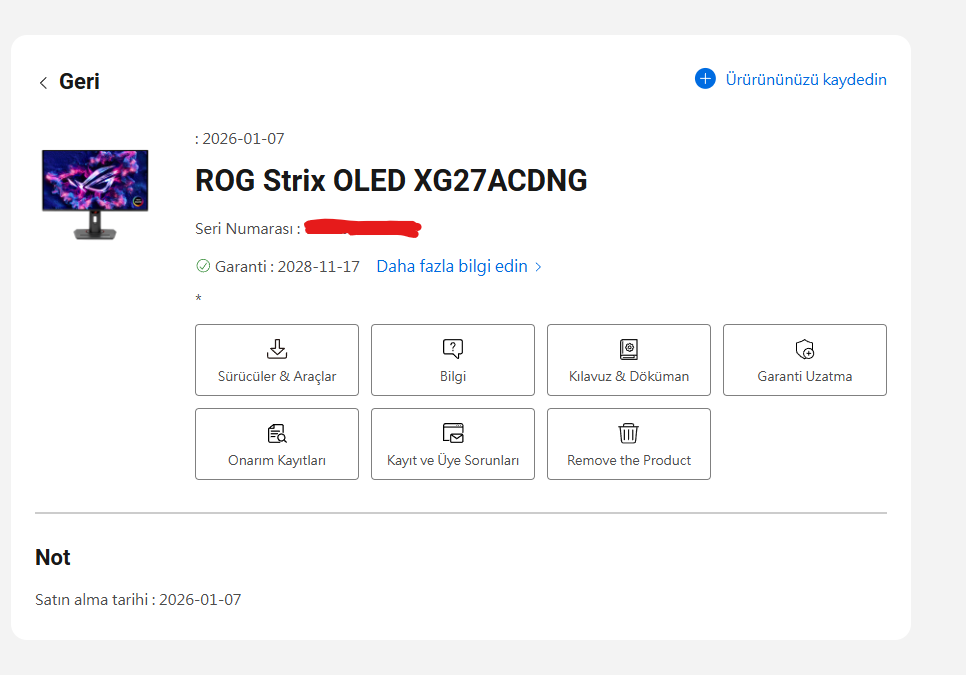Click the shield plus icon in Garanti Uzatma

pyautogui.click(x=805, y=349)
